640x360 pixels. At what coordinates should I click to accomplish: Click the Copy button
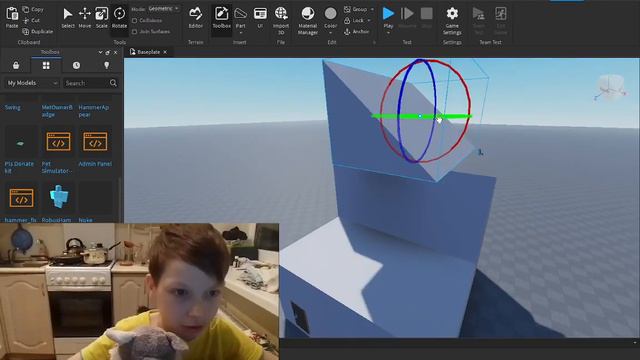tap(33, 9)
